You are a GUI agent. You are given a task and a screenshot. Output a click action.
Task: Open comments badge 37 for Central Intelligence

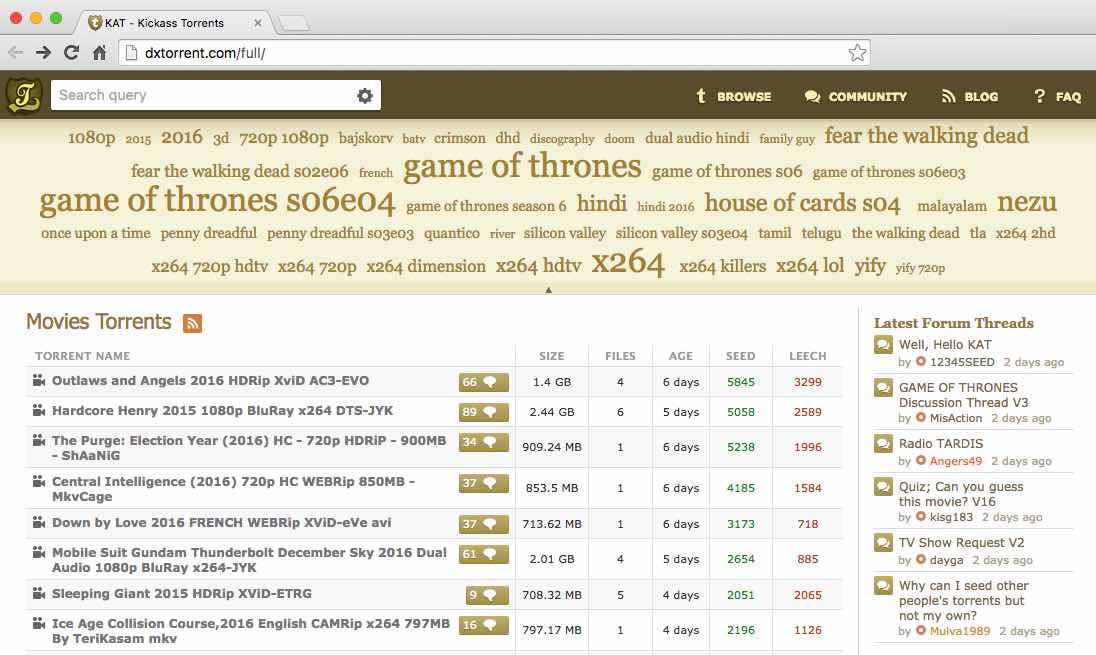(484, 484)
